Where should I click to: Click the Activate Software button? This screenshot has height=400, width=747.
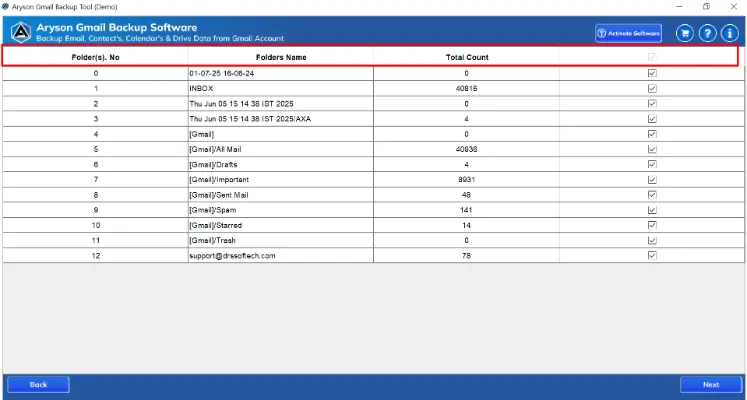[x=628, y=33]
